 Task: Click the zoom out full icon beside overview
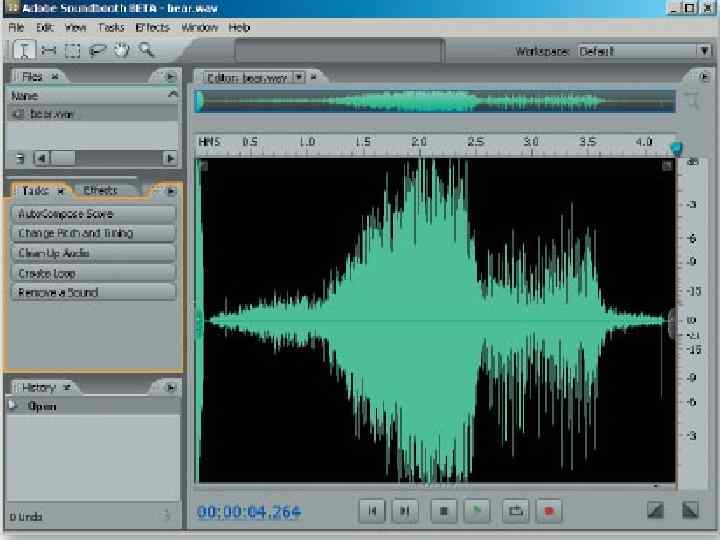693,100
